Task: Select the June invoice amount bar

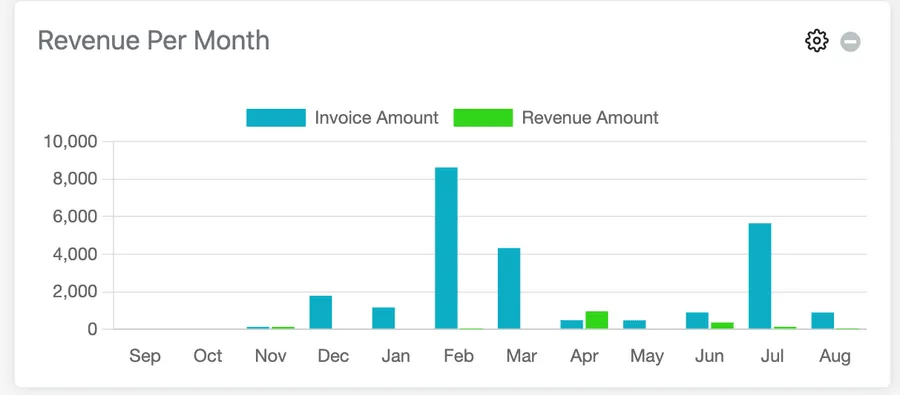Action: tap(697, 321)
